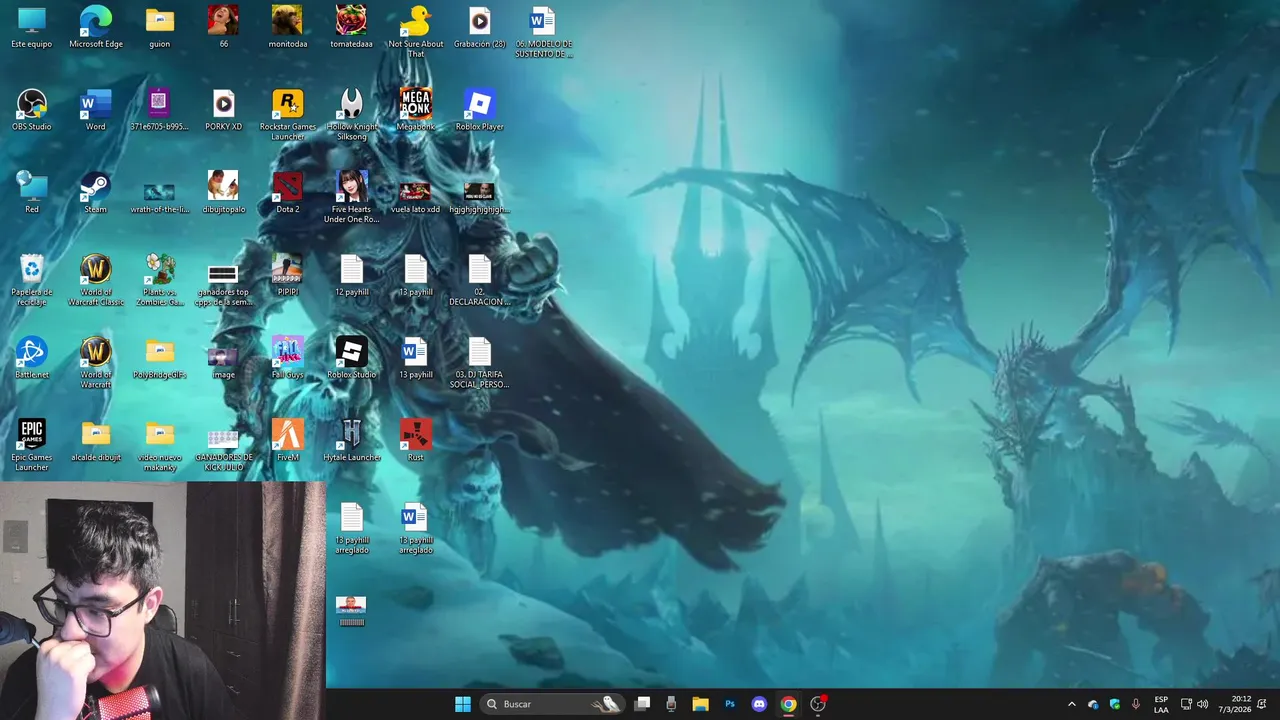Viewport: 1280px width, 720px height.
Task: Select the 12 payhill text file
Action: (351, 275)
